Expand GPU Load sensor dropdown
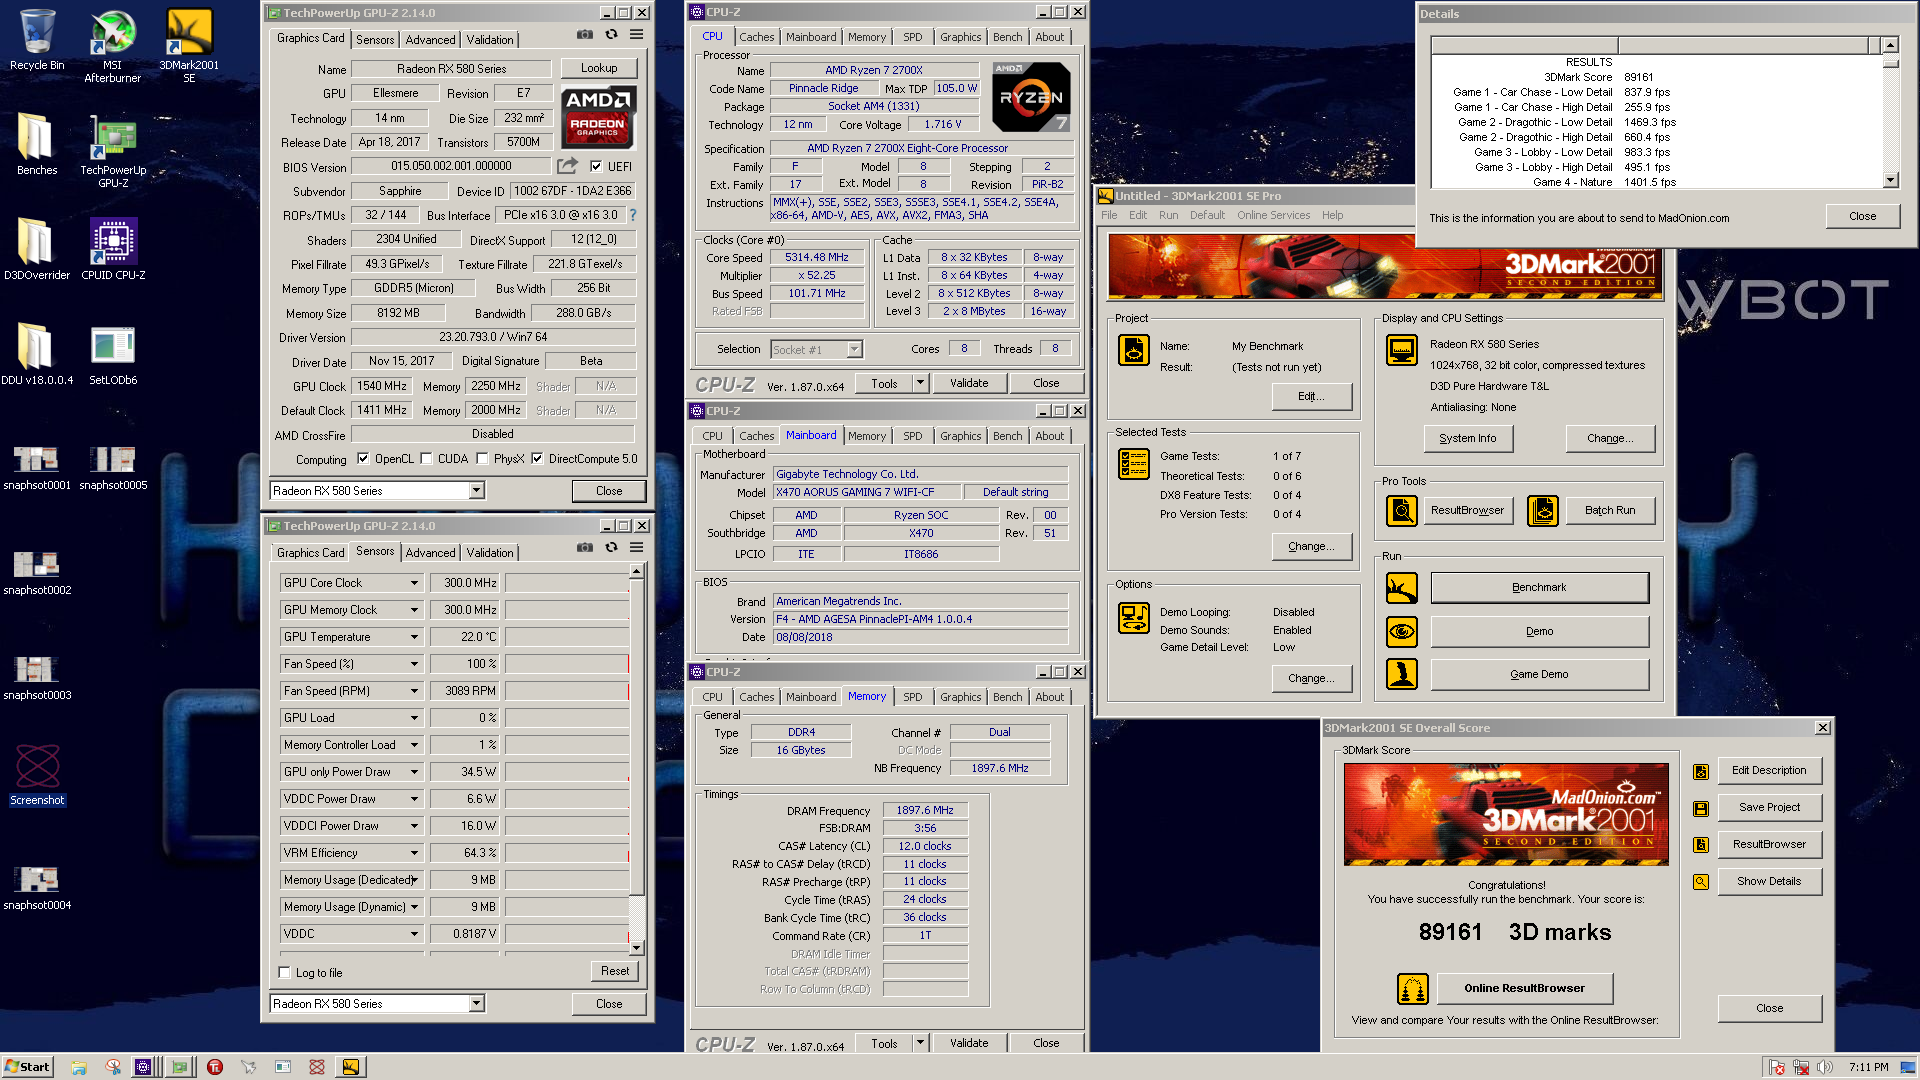1920x1080 pixels. pyautogui.click(x=414, y=718)
